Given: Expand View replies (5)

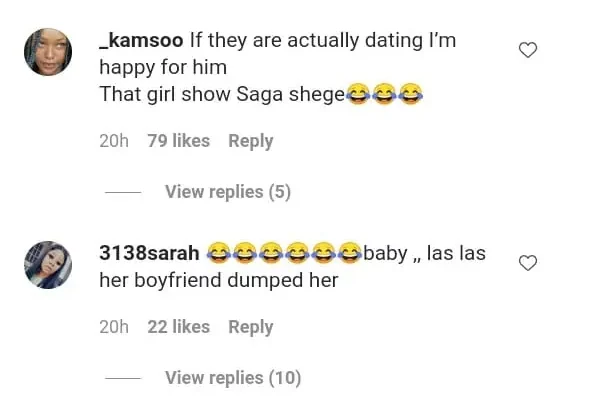Looking at the screenshot, I should tap(228, 191).
